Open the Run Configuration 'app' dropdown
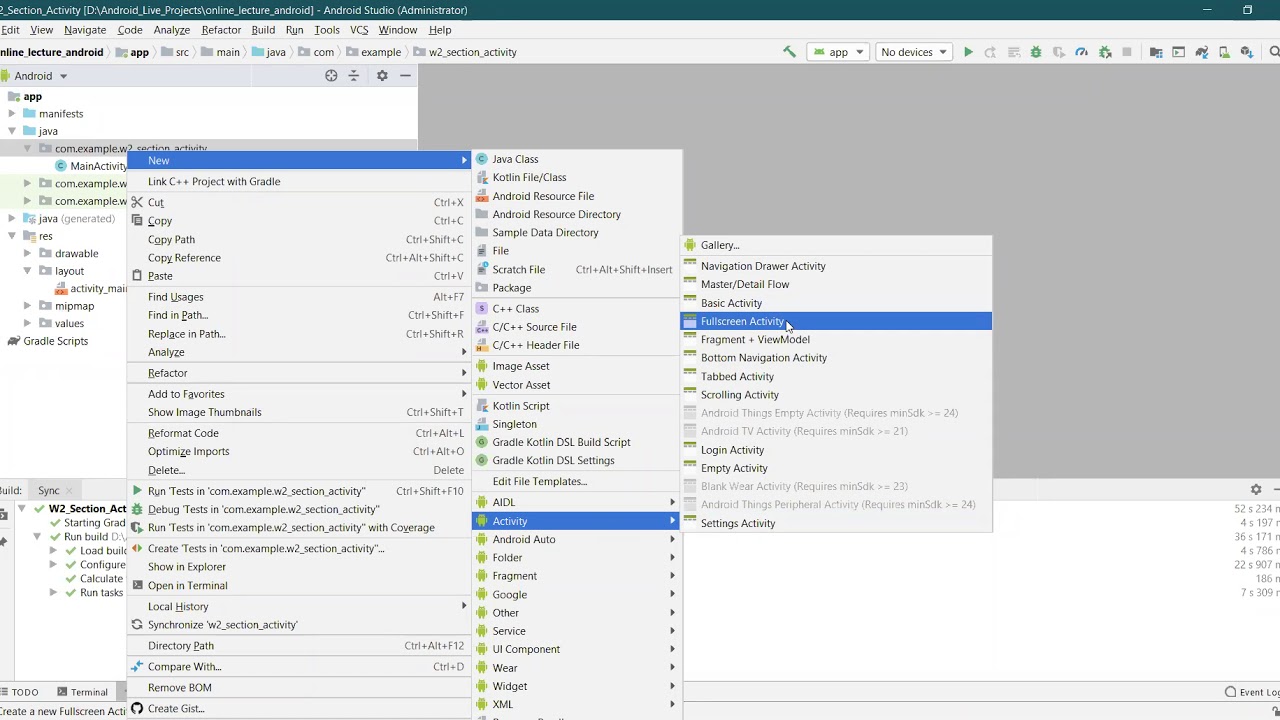This screenshot has height=720, width=1280. 839,52
